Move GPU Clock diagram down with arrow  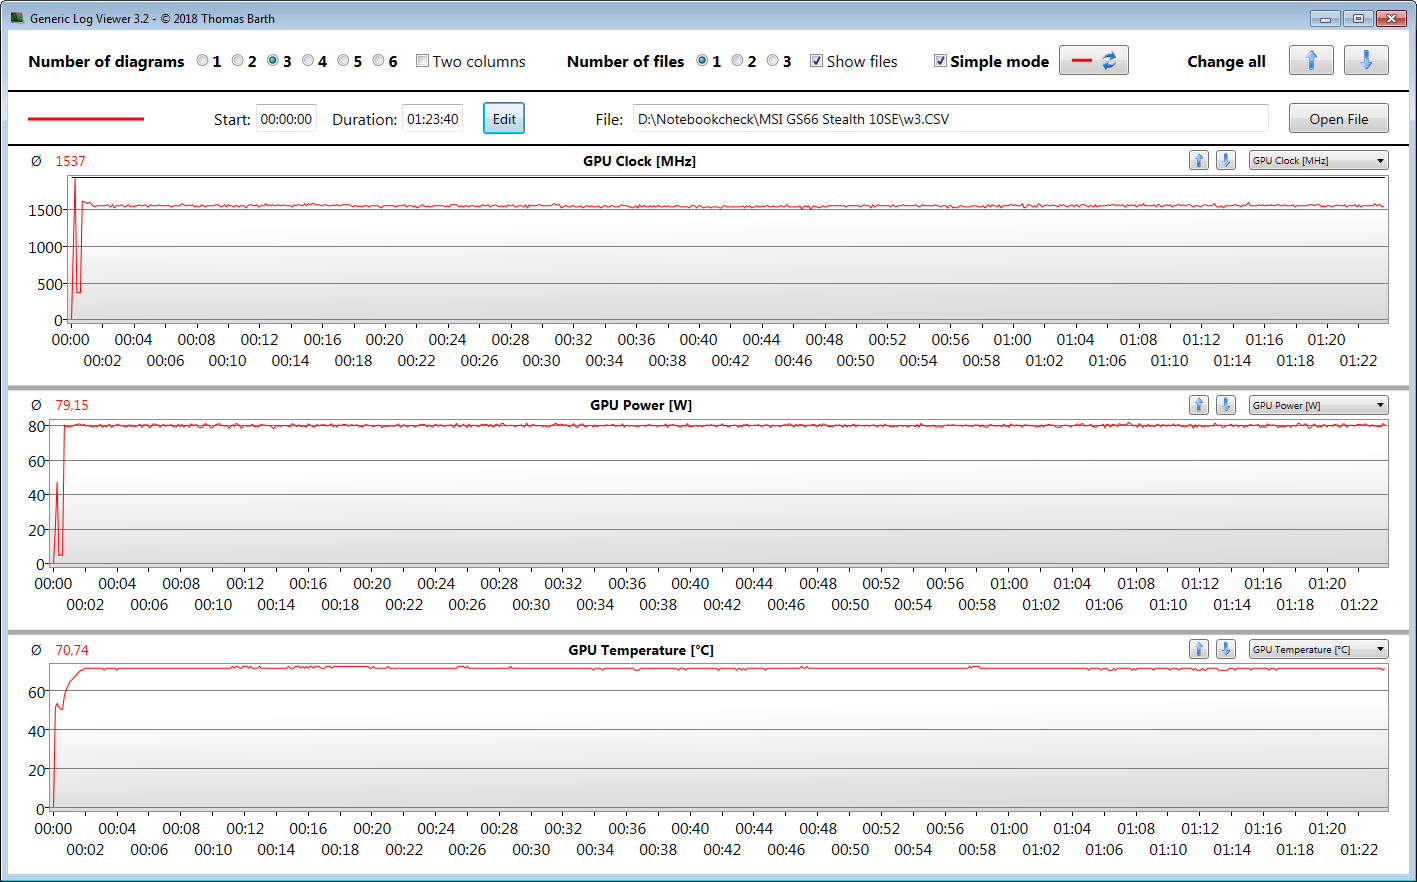1225,161
